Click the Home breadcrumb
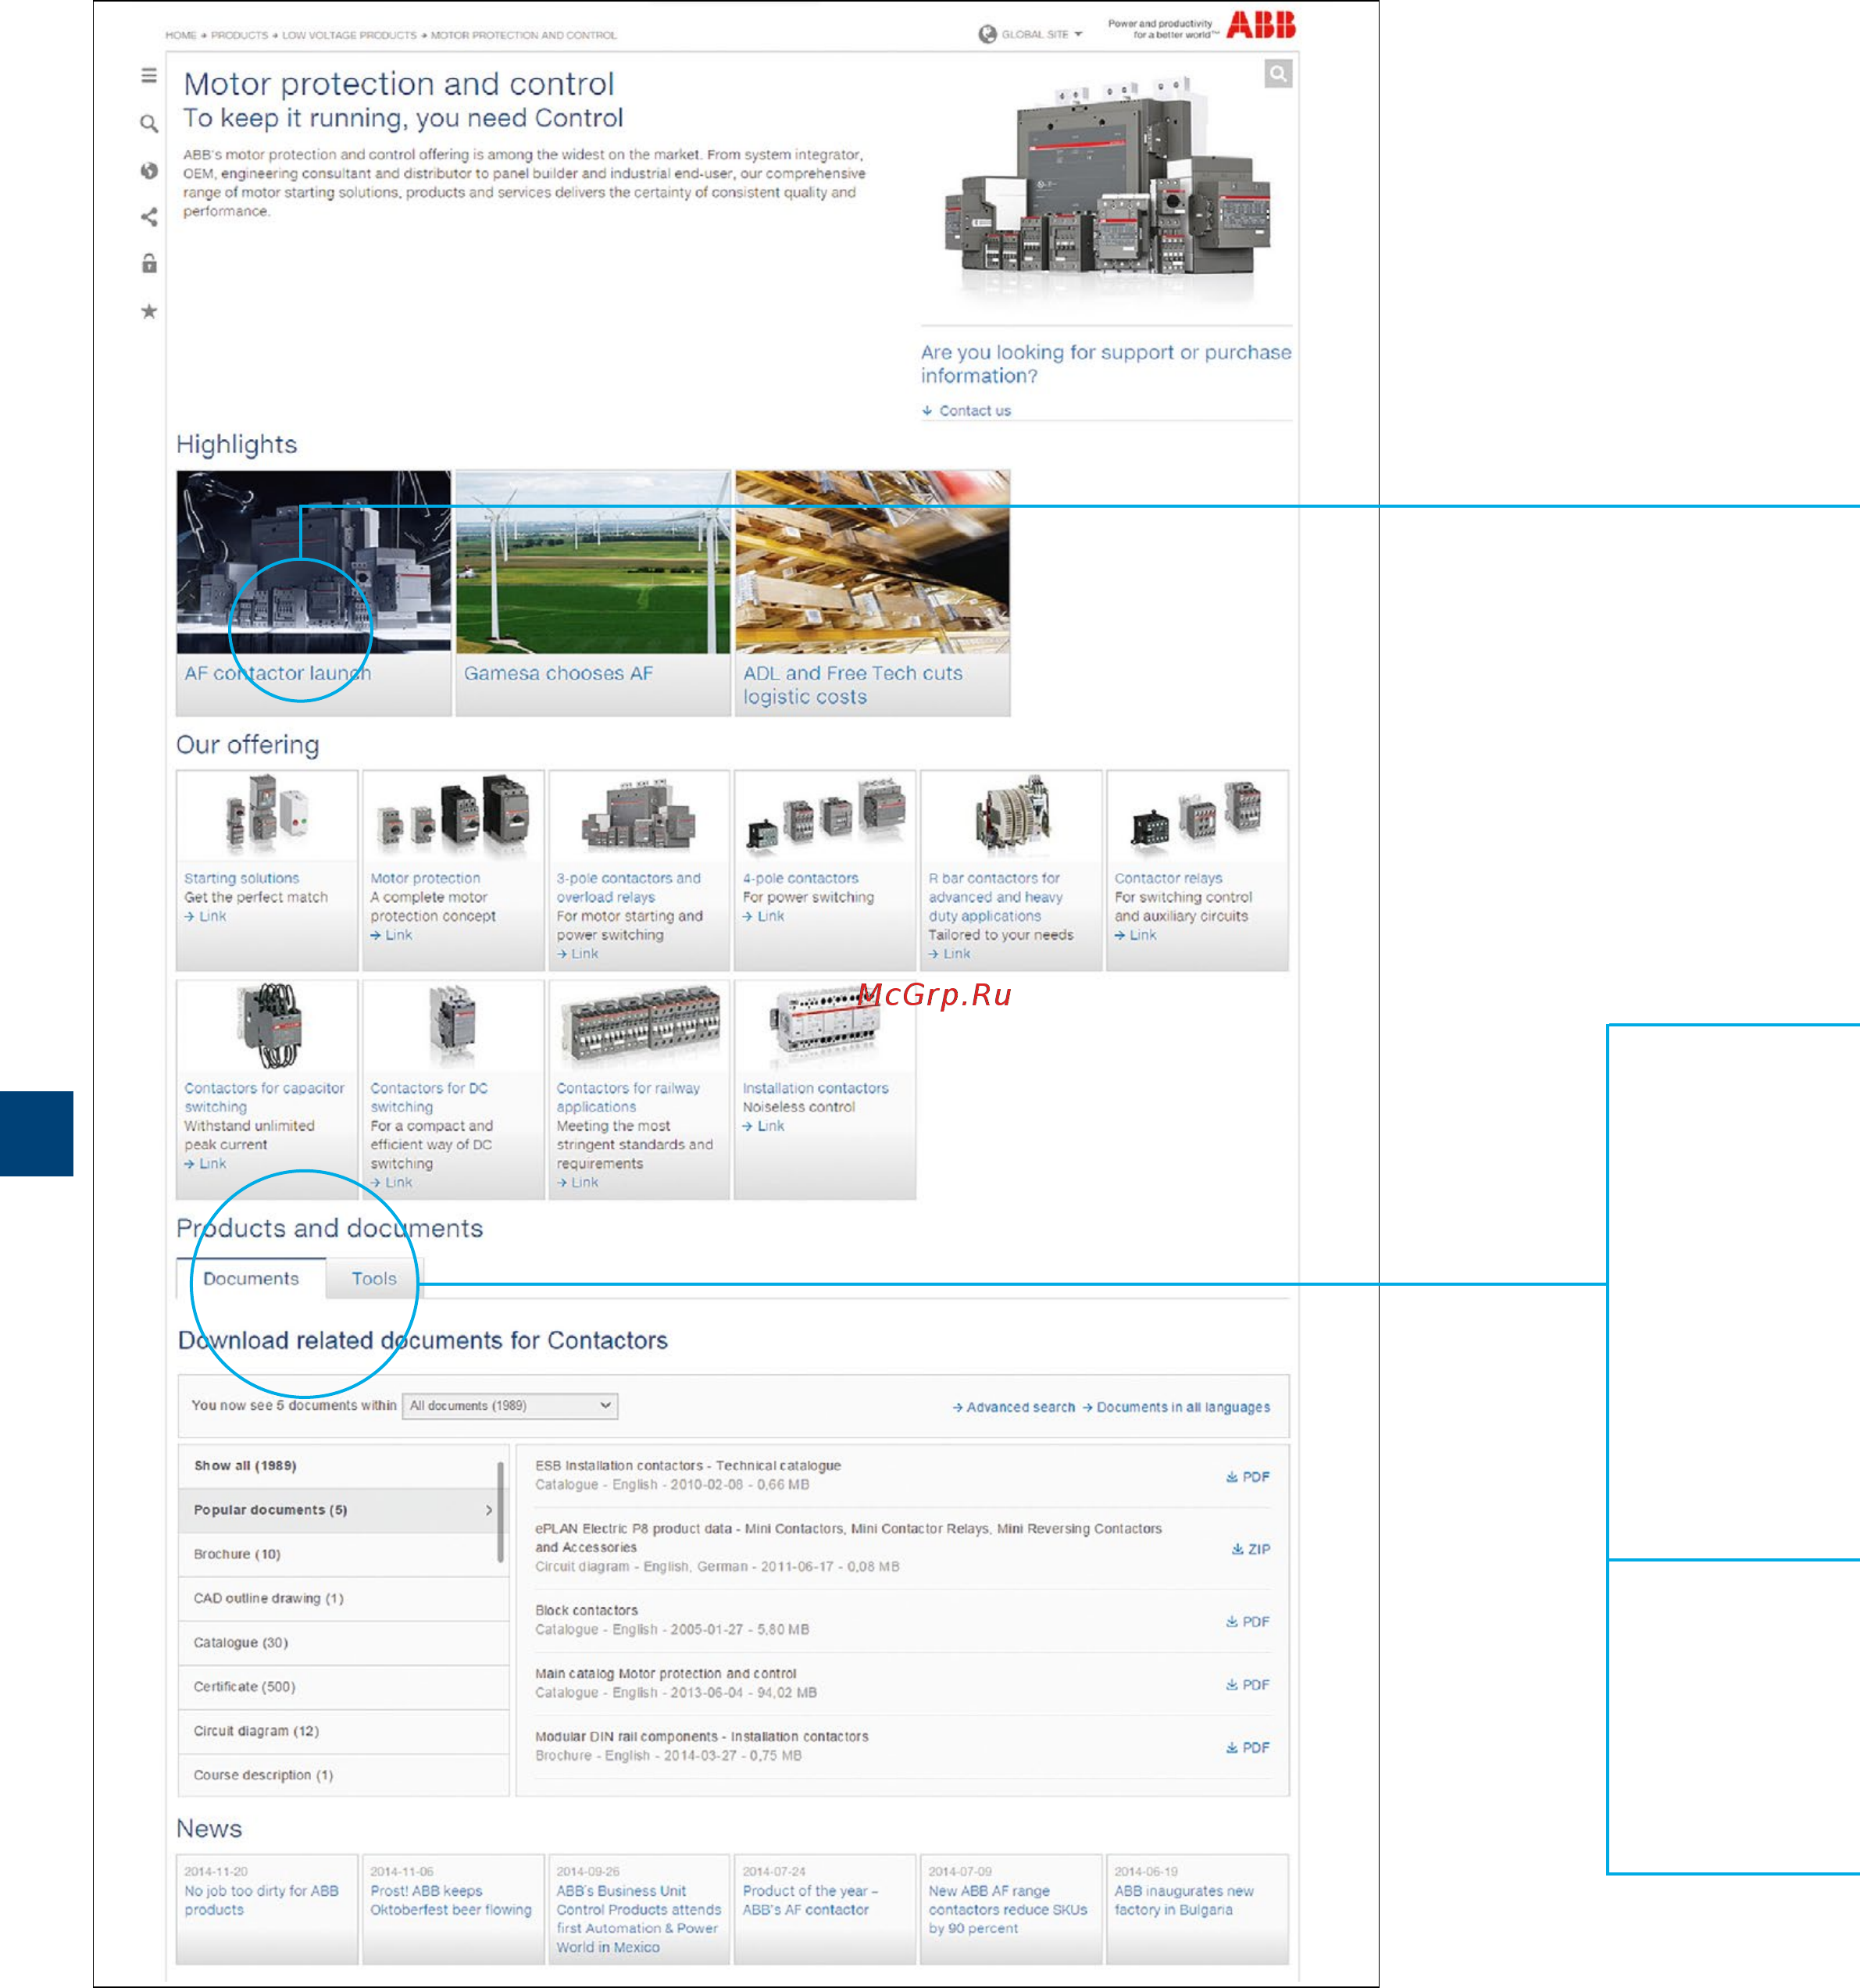 point(181,35)
